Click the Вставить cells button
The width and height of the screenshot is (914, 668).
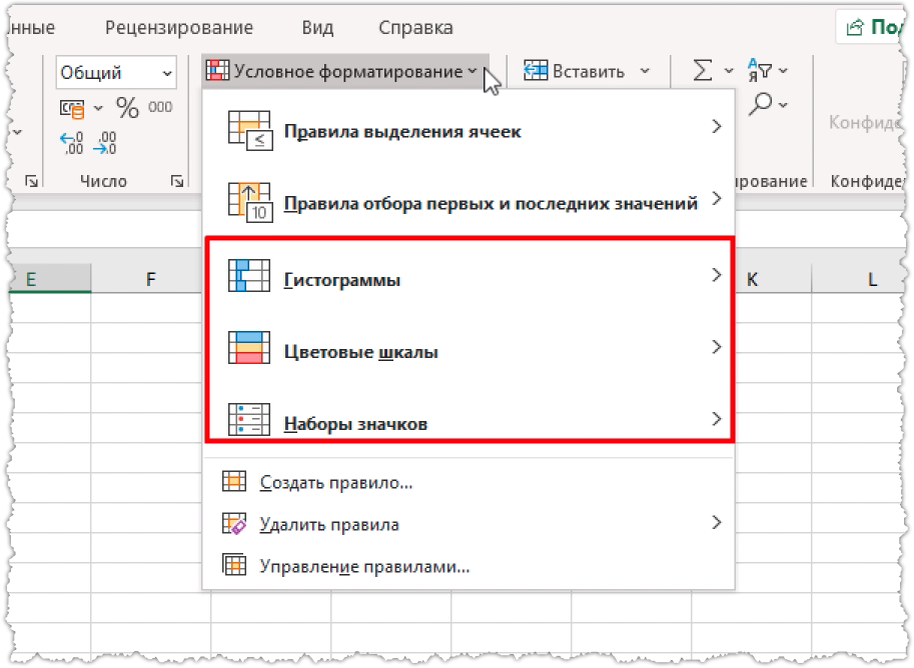(x=574, y=71)
